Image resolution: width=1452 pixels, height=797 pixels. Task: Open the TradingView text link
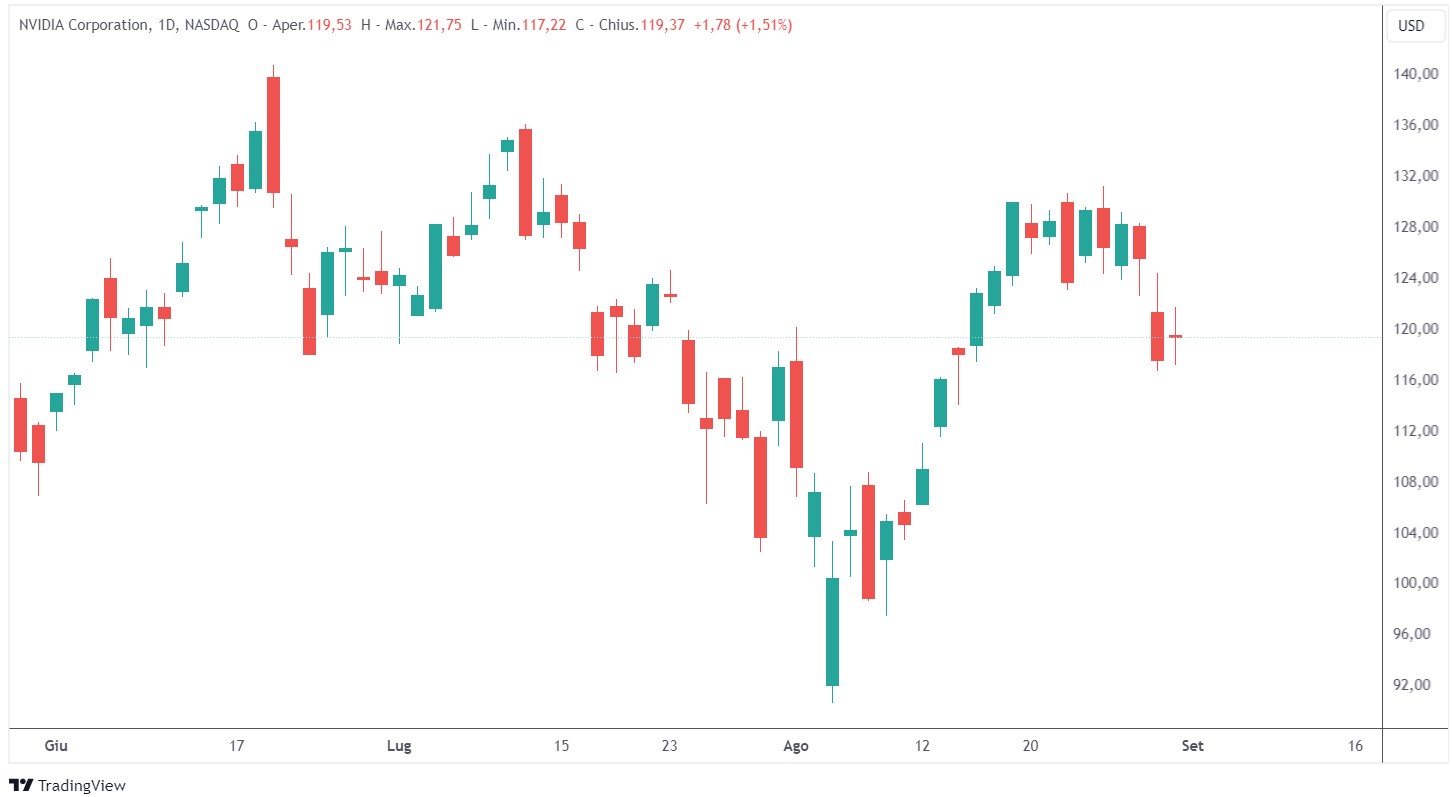(x=81, y=786)
